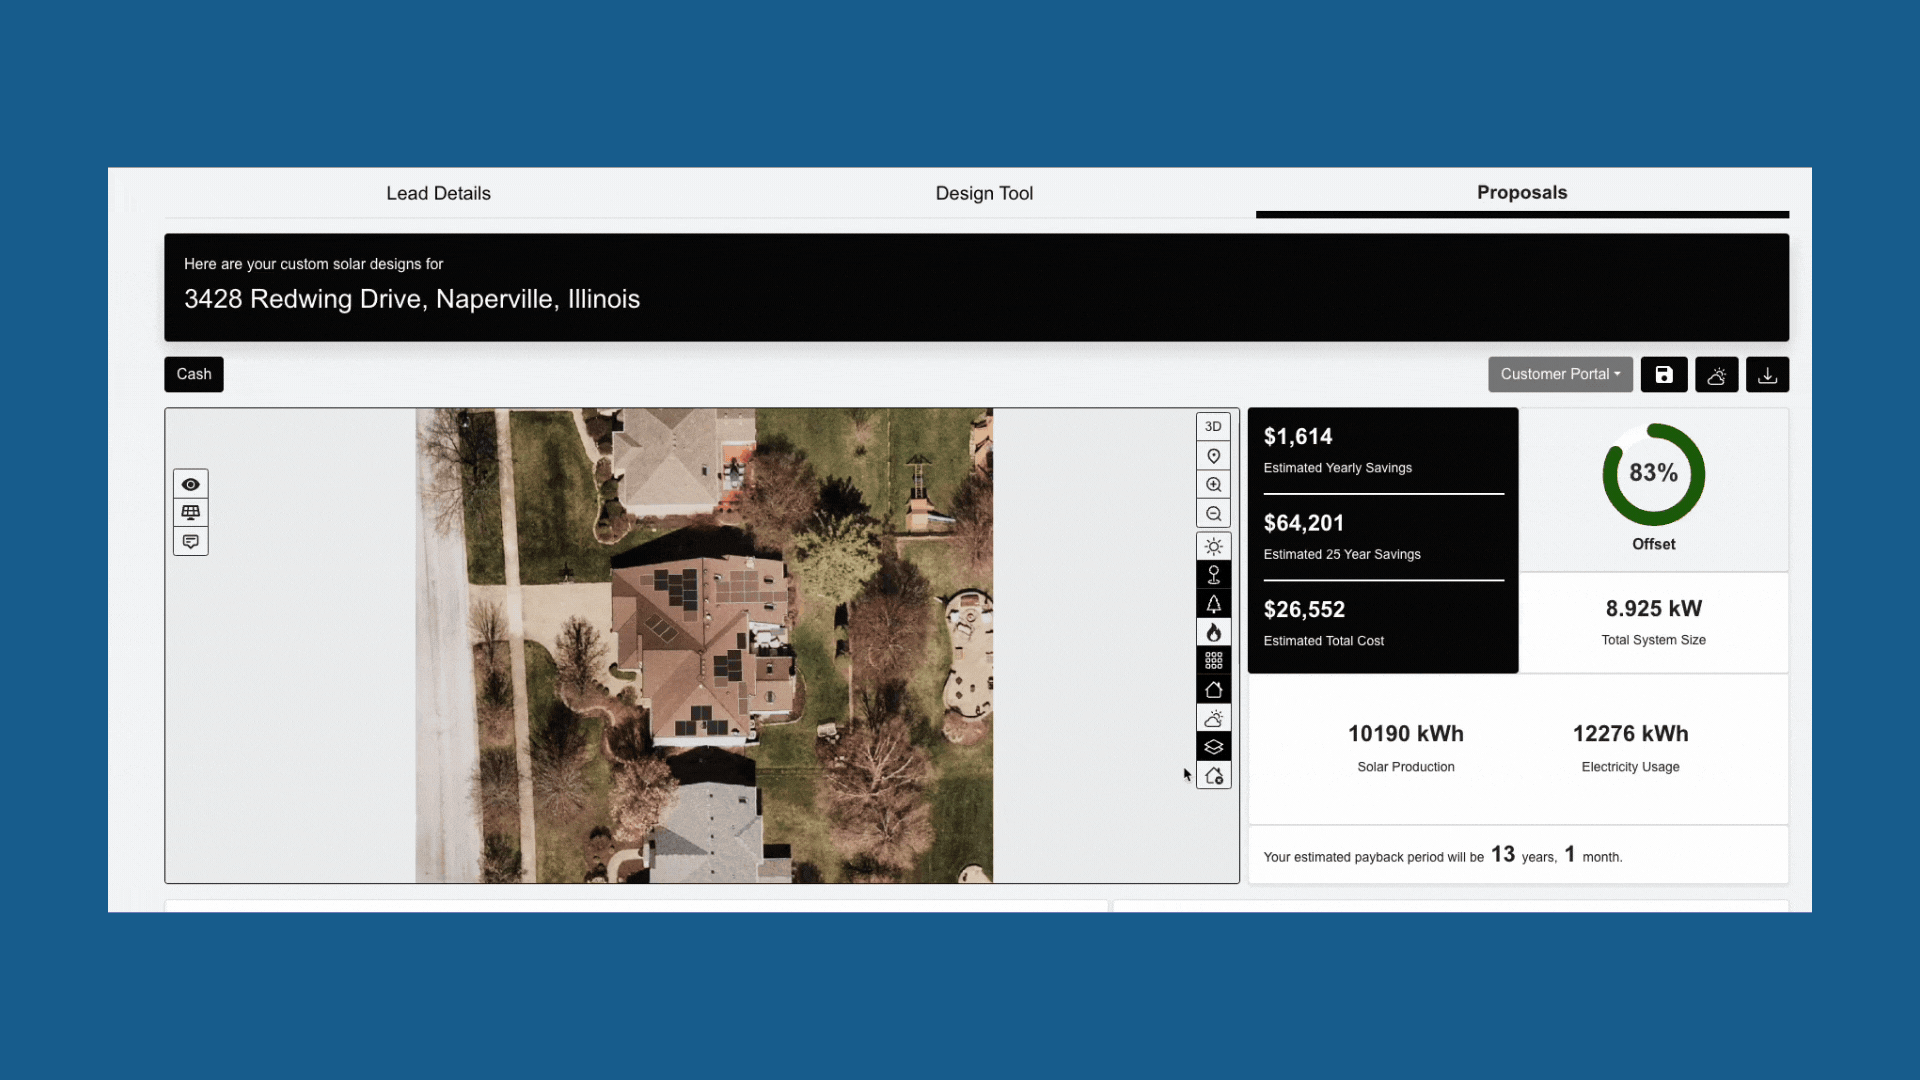Click the $64,201 25 year savings
The width and height of the screenshot is (1920, 1080).
pos(1304,523)
